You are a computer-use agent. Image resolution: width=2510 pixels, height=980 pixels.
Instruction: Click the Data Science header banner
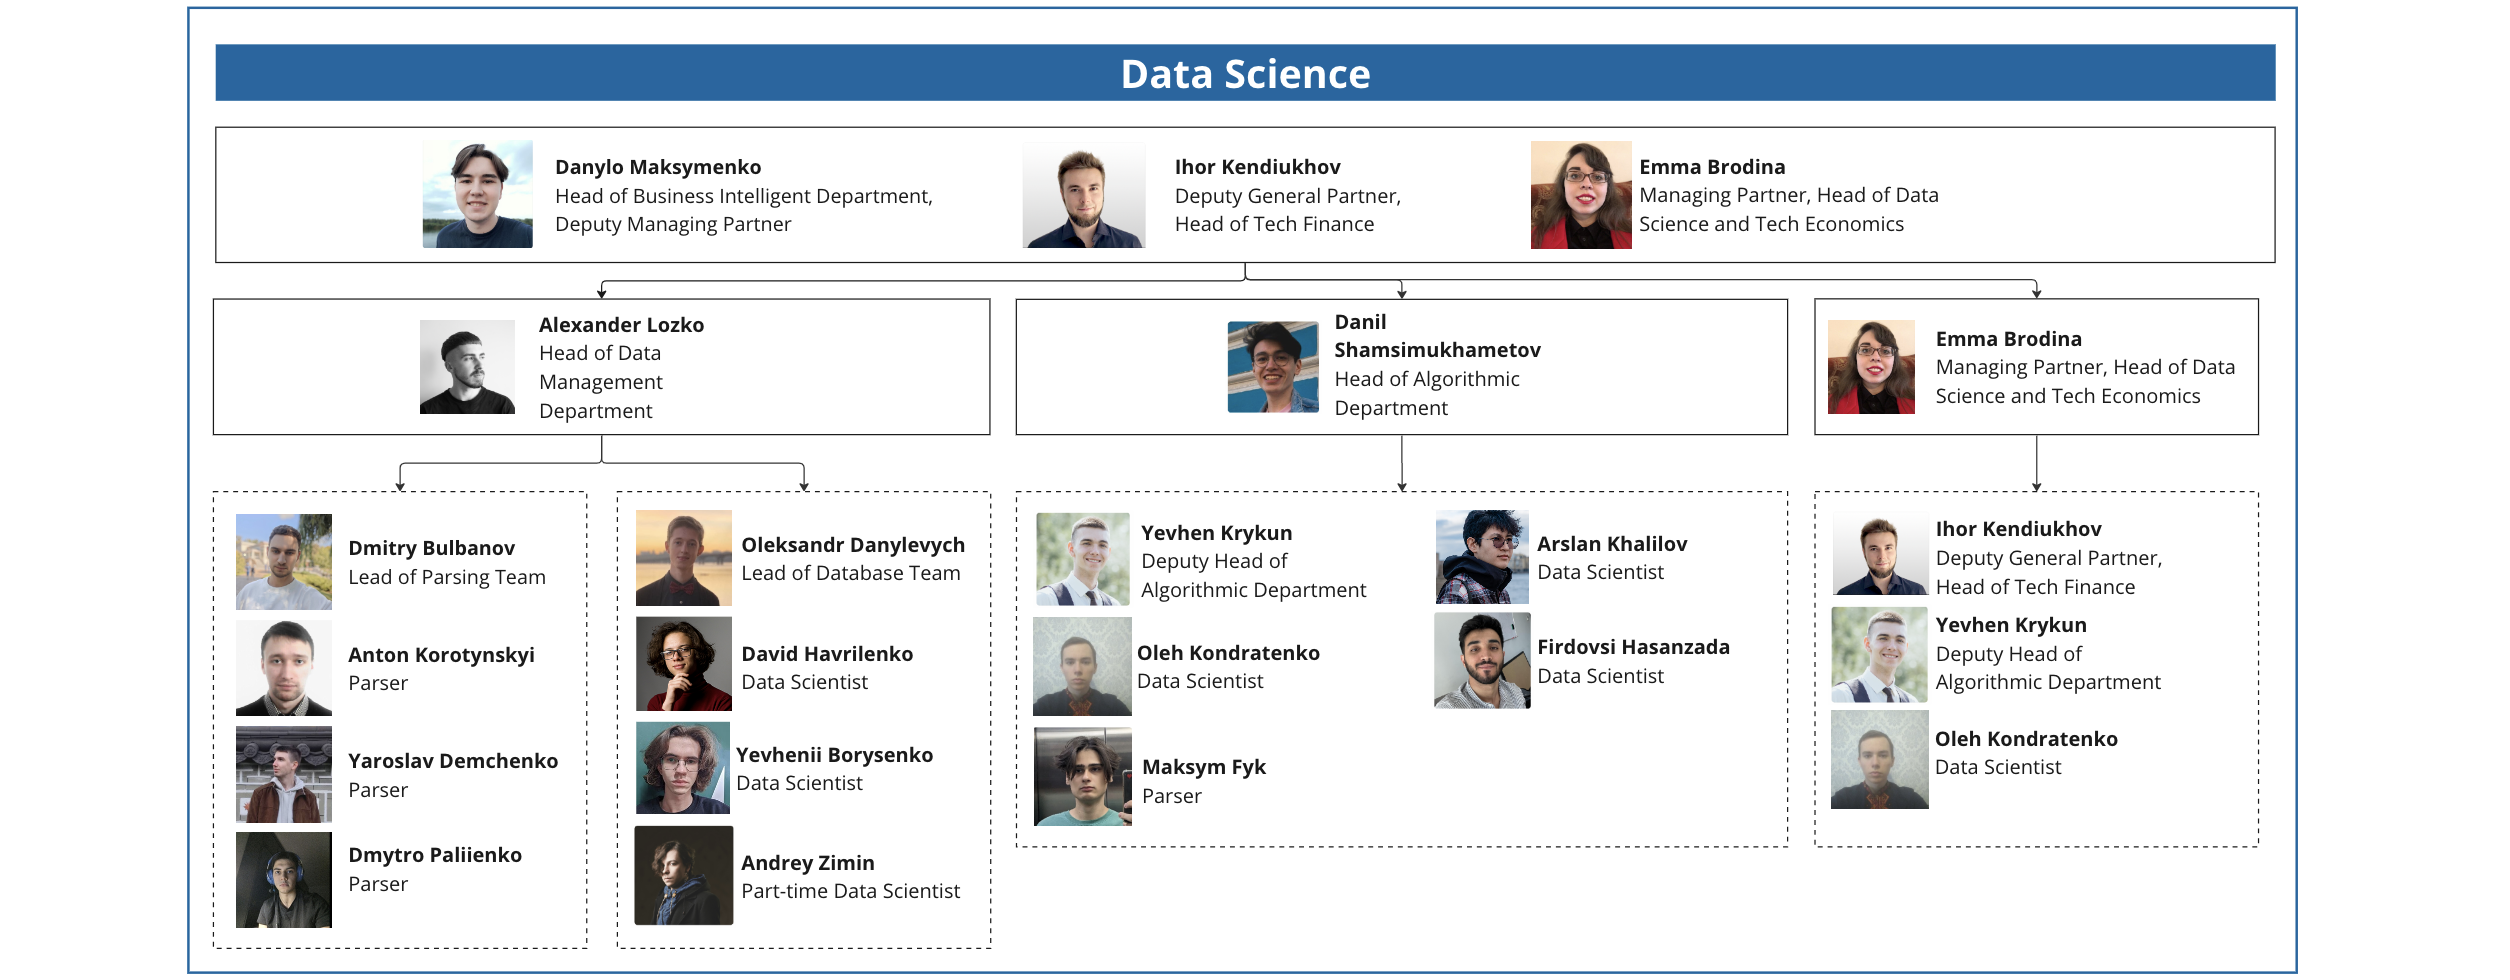pos(1245,73)
